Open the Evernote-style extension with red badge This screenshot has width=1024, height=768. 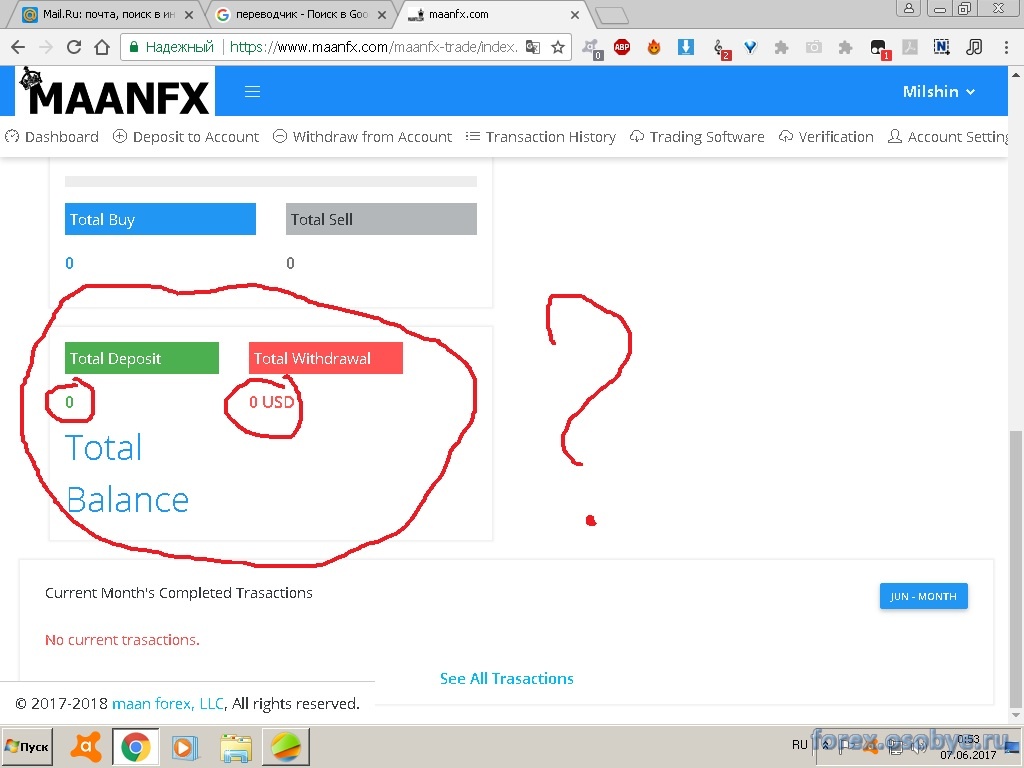[x=879, y=48]
